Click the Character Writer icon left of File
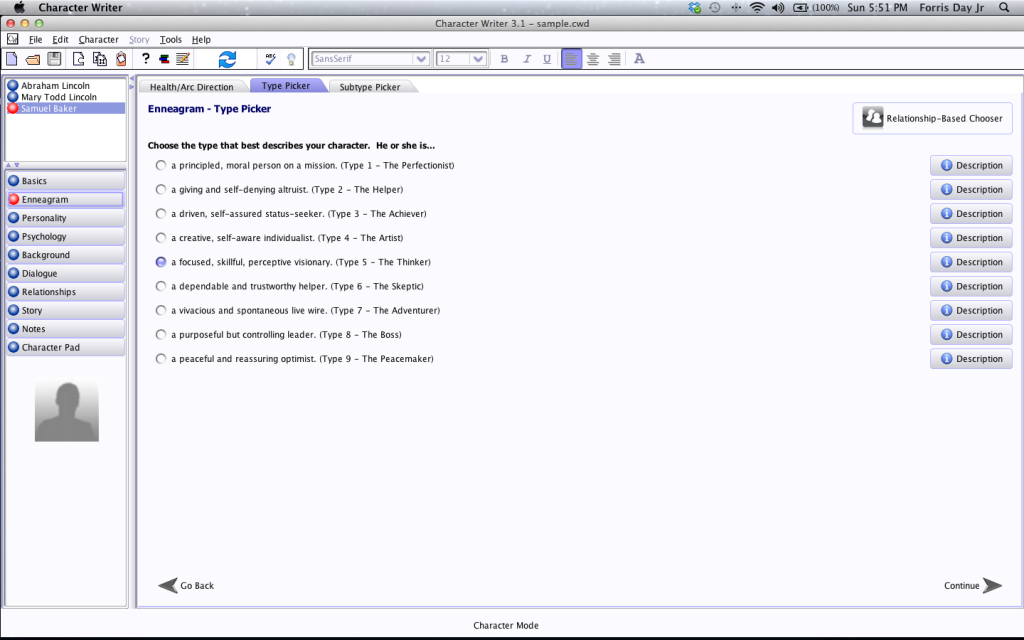Image resolution: width=1024 pixels, height=640 pixels. pyautogui.click(x=12, y=39)
